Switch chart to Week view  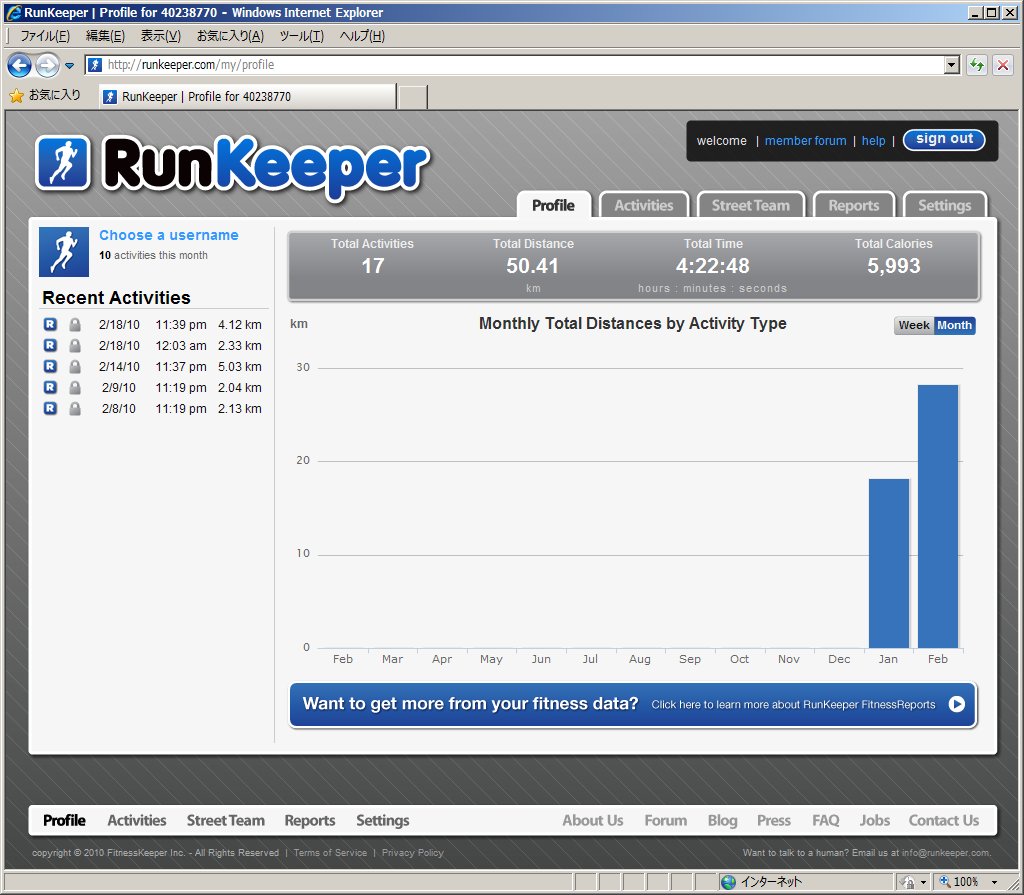[913, 325]
